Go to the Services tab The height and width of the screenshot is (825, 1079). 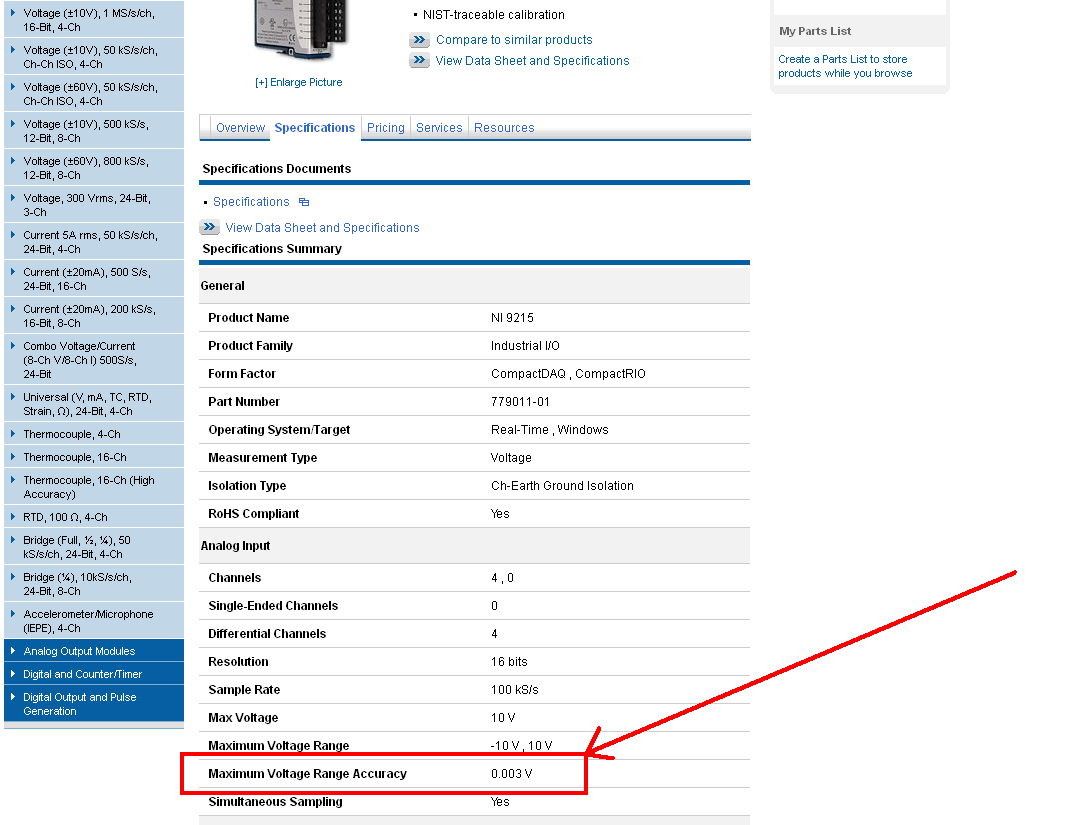click(x=439, y=127)
